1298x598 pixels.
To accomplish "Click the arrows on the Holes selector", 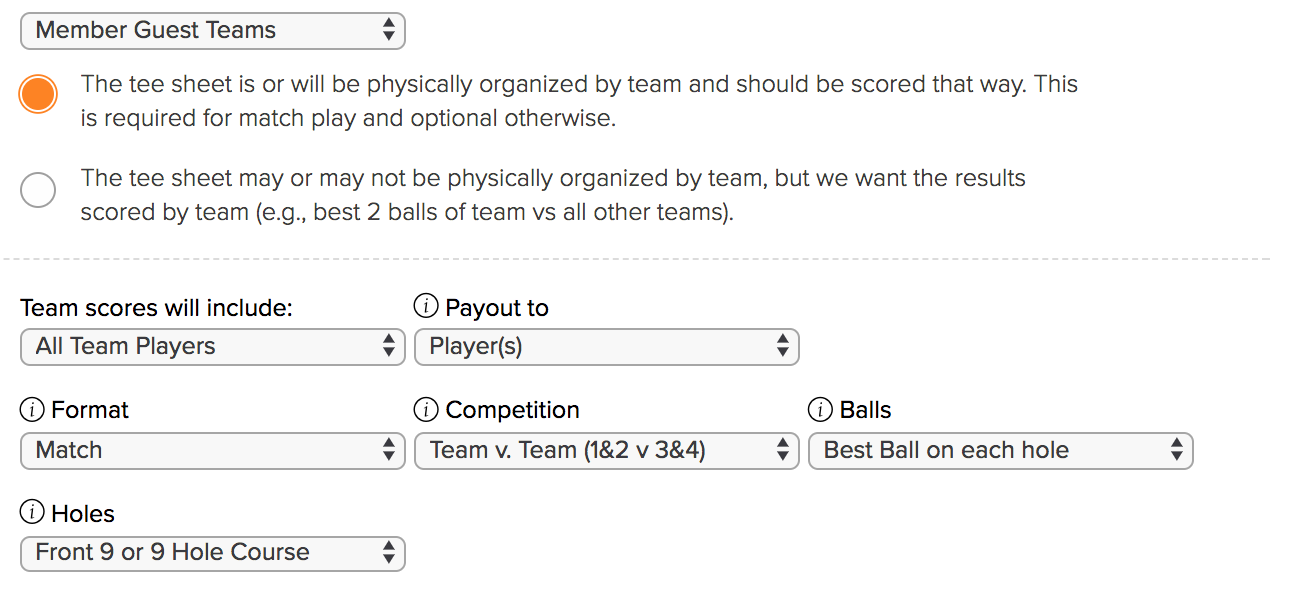I will (389, 553).
